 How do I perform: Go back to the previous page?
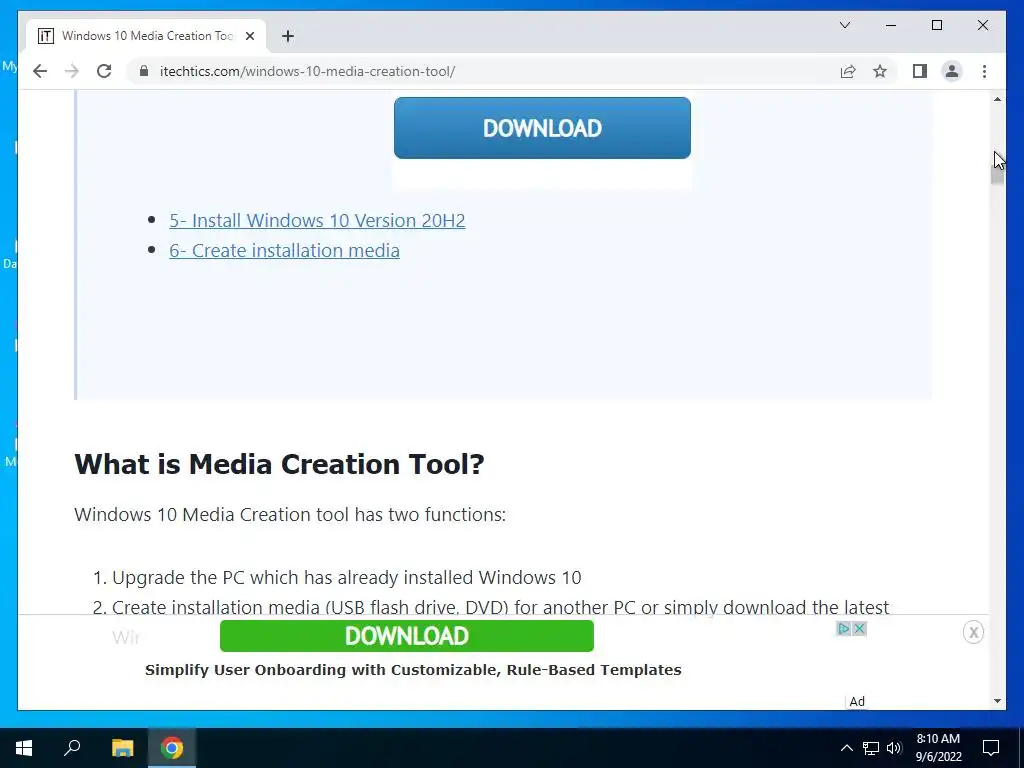pos(40,71)
